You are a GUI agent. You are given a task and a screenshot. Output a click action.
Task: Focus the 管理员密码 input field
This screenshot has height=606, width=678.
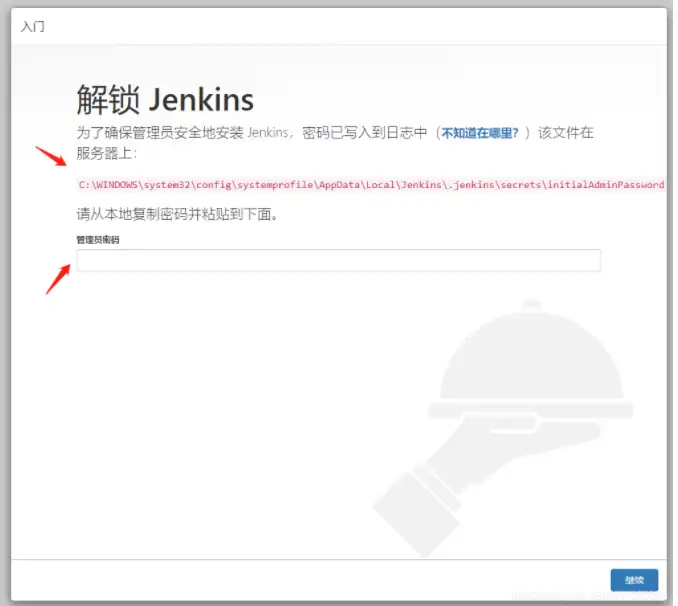tap(339, 260)
